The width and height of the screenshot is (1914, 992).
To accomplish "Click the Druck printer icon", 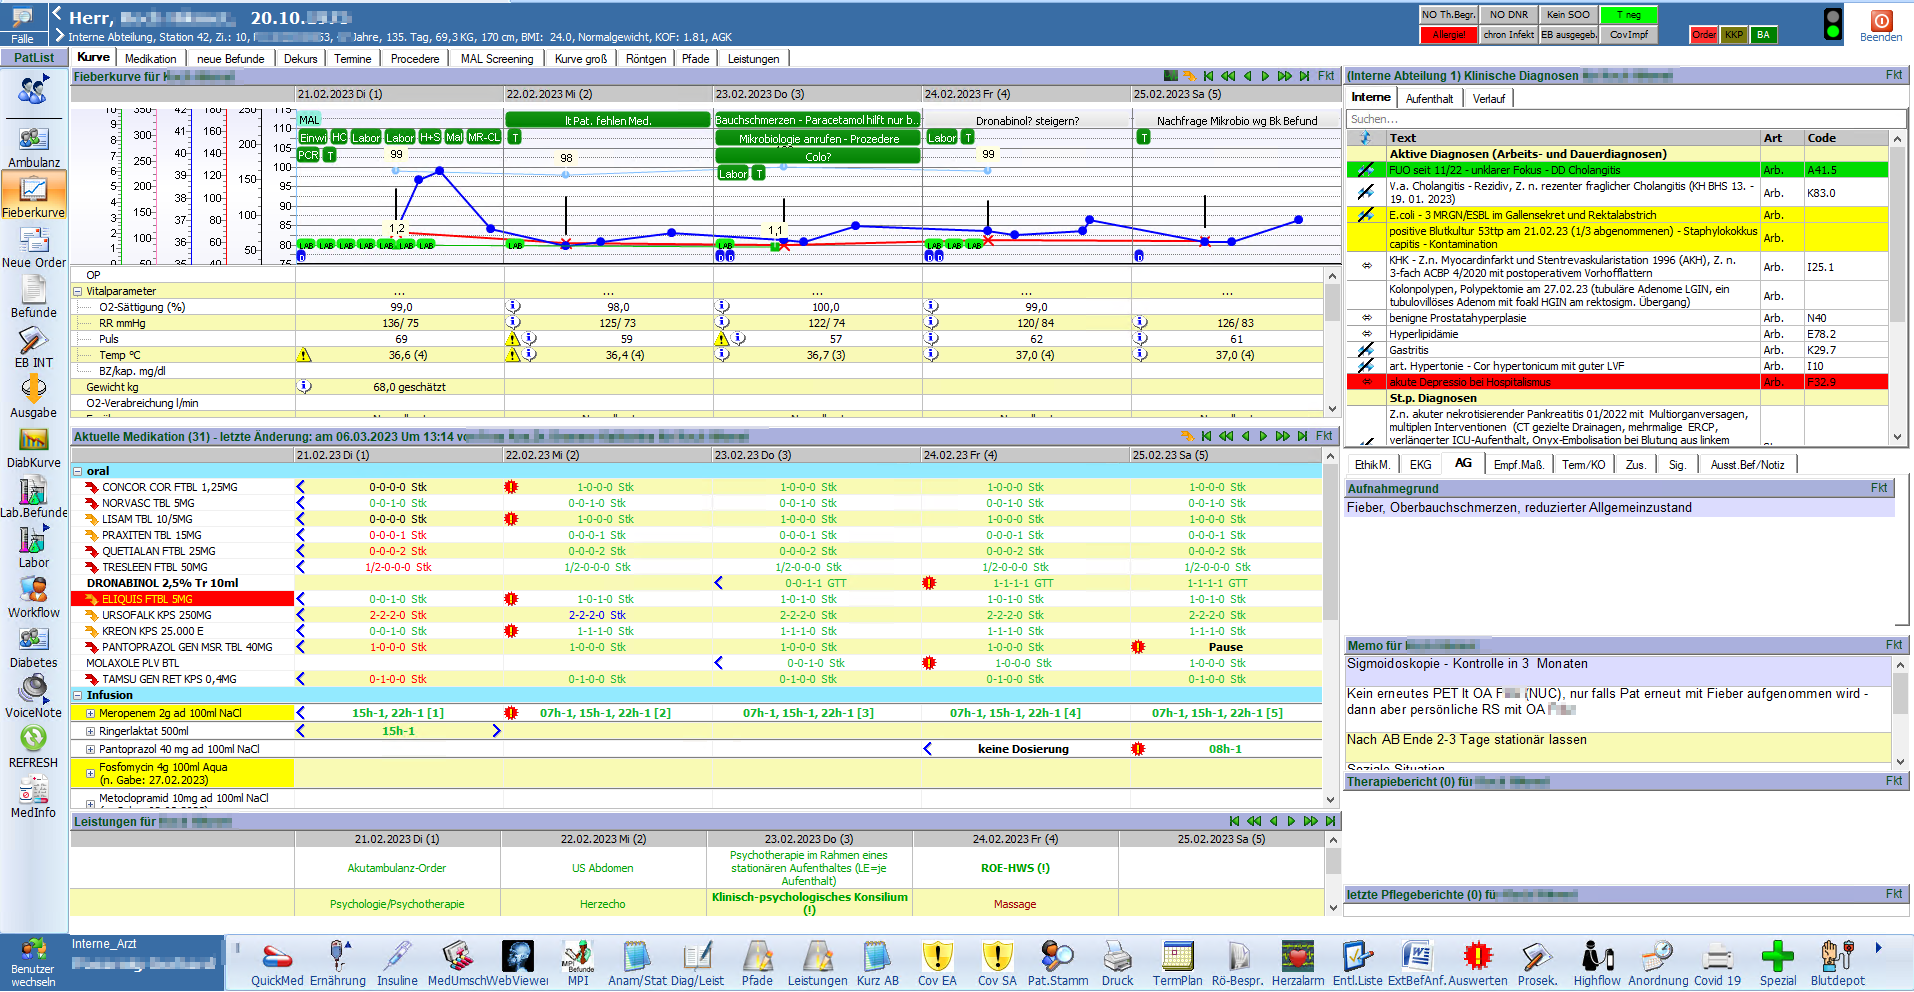I will [x=1117, y=964].
